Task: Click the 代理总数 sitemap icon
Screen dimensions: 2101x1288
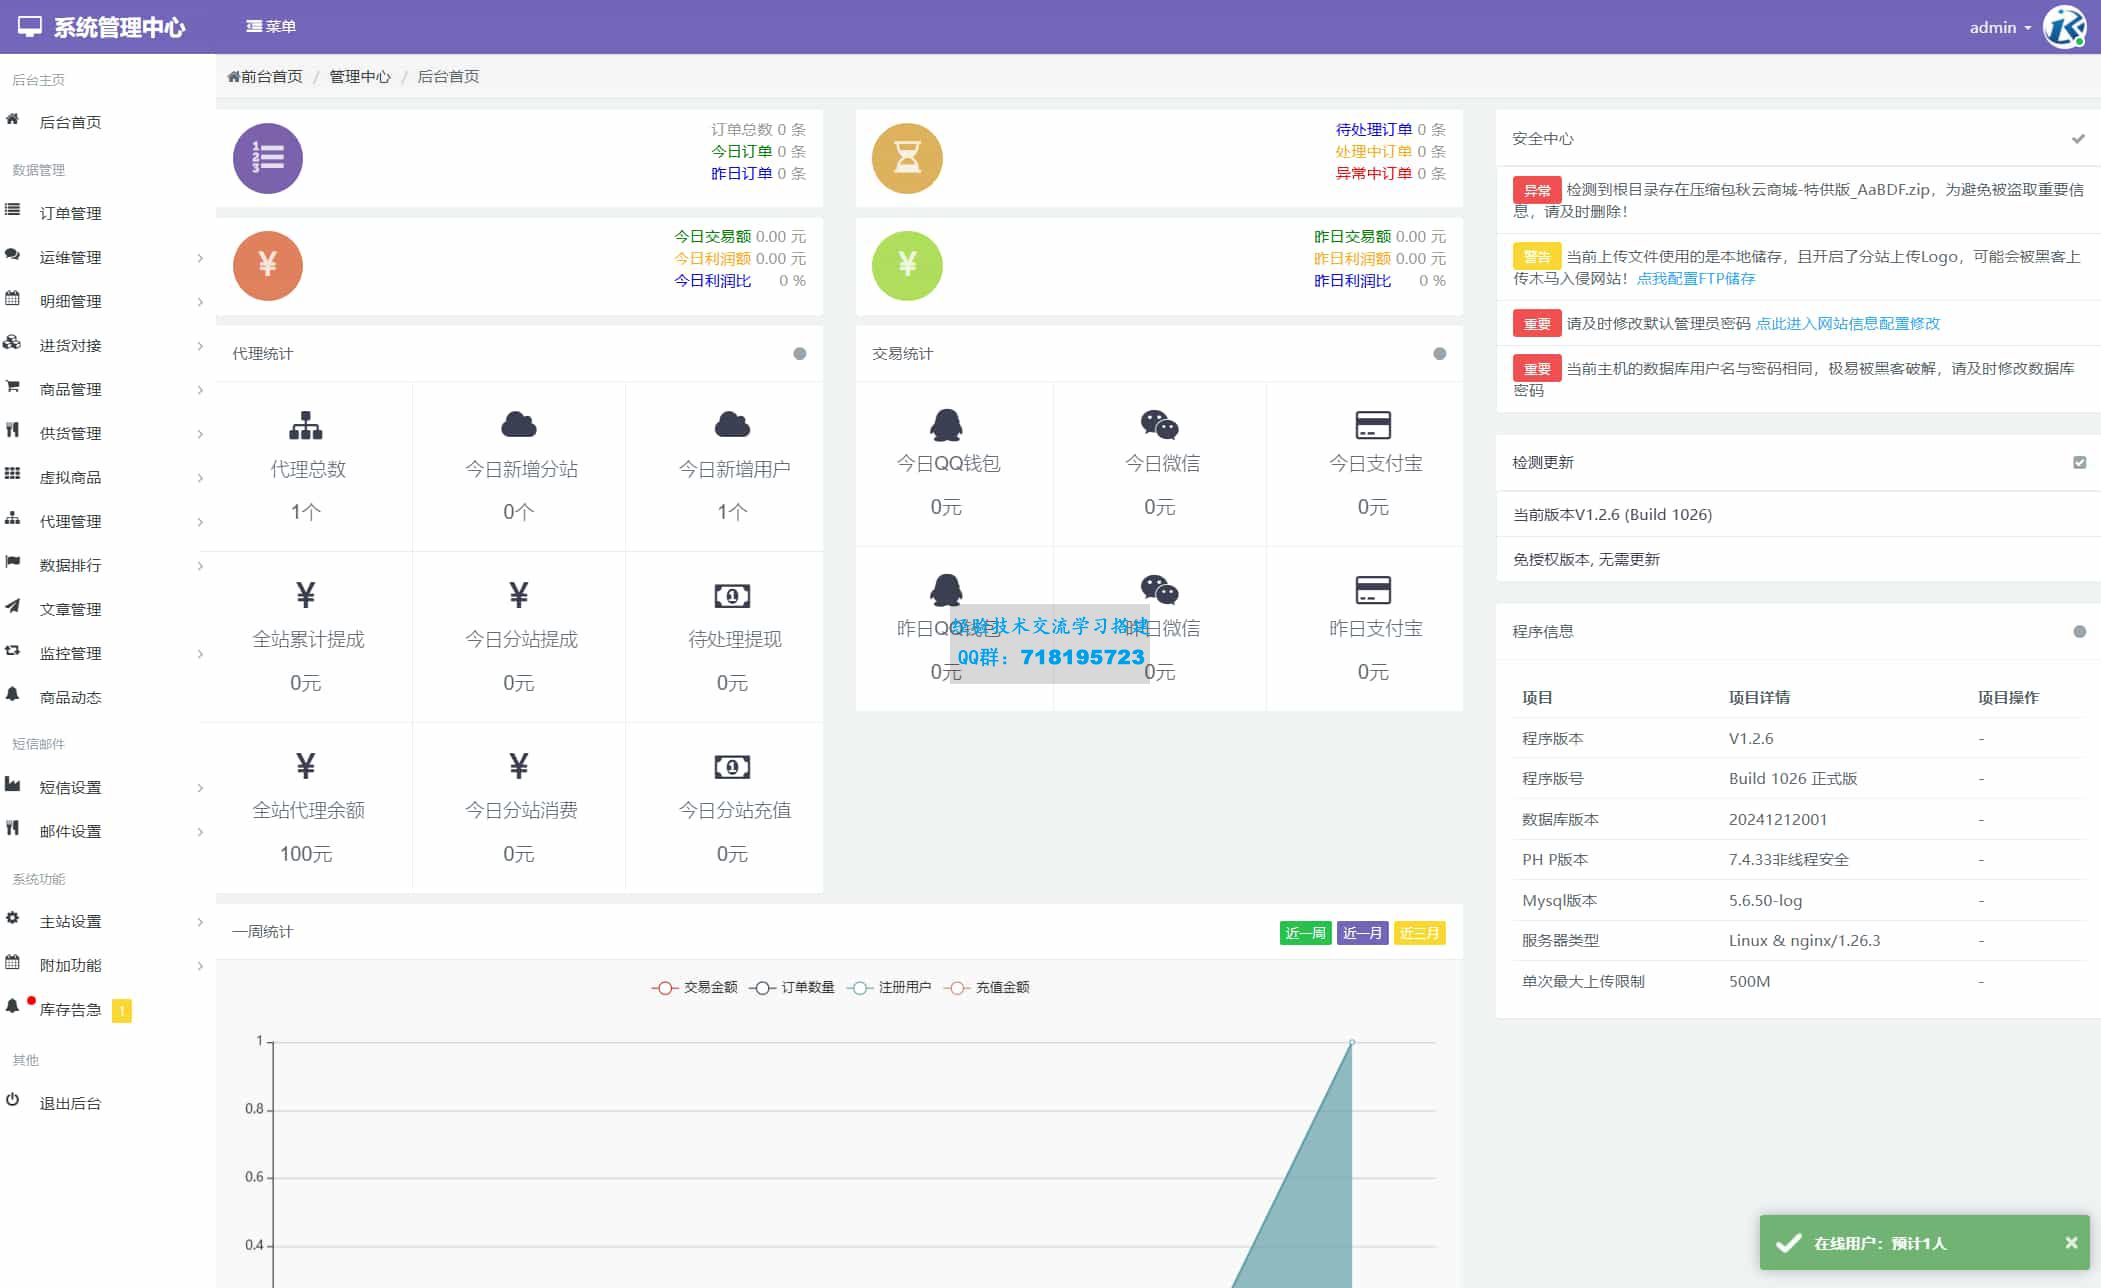Action: tap(306, 426)
